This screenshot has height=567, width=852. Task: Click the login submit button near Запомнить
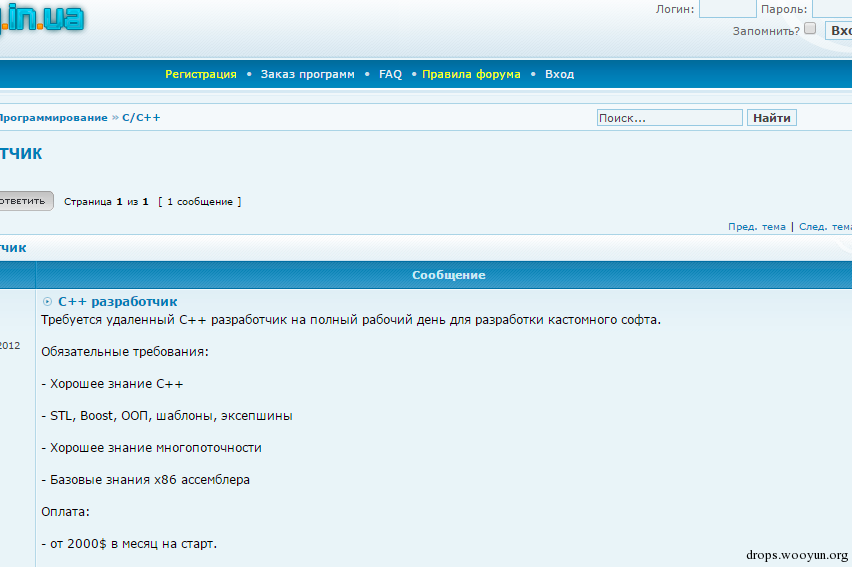click(838, 30)
